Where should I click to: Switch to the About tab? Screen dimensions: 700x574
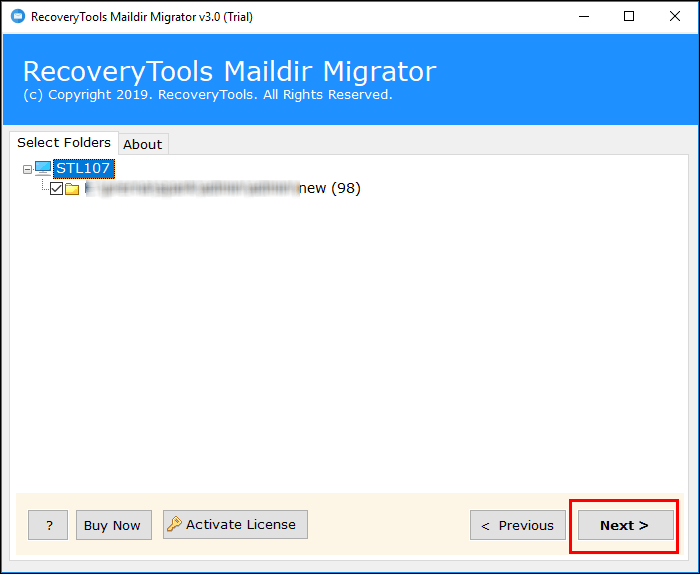click(143, 144)
